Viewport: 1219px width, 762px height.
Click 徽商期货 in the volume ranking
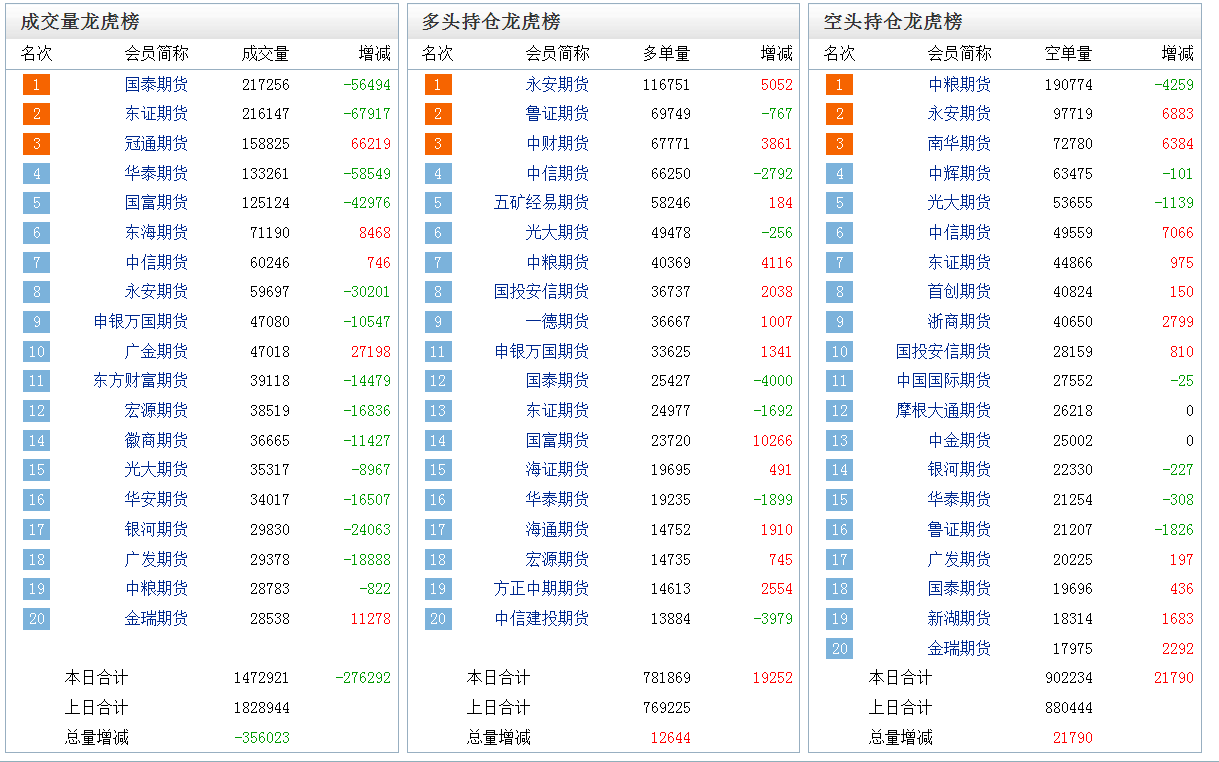point(156,441)
